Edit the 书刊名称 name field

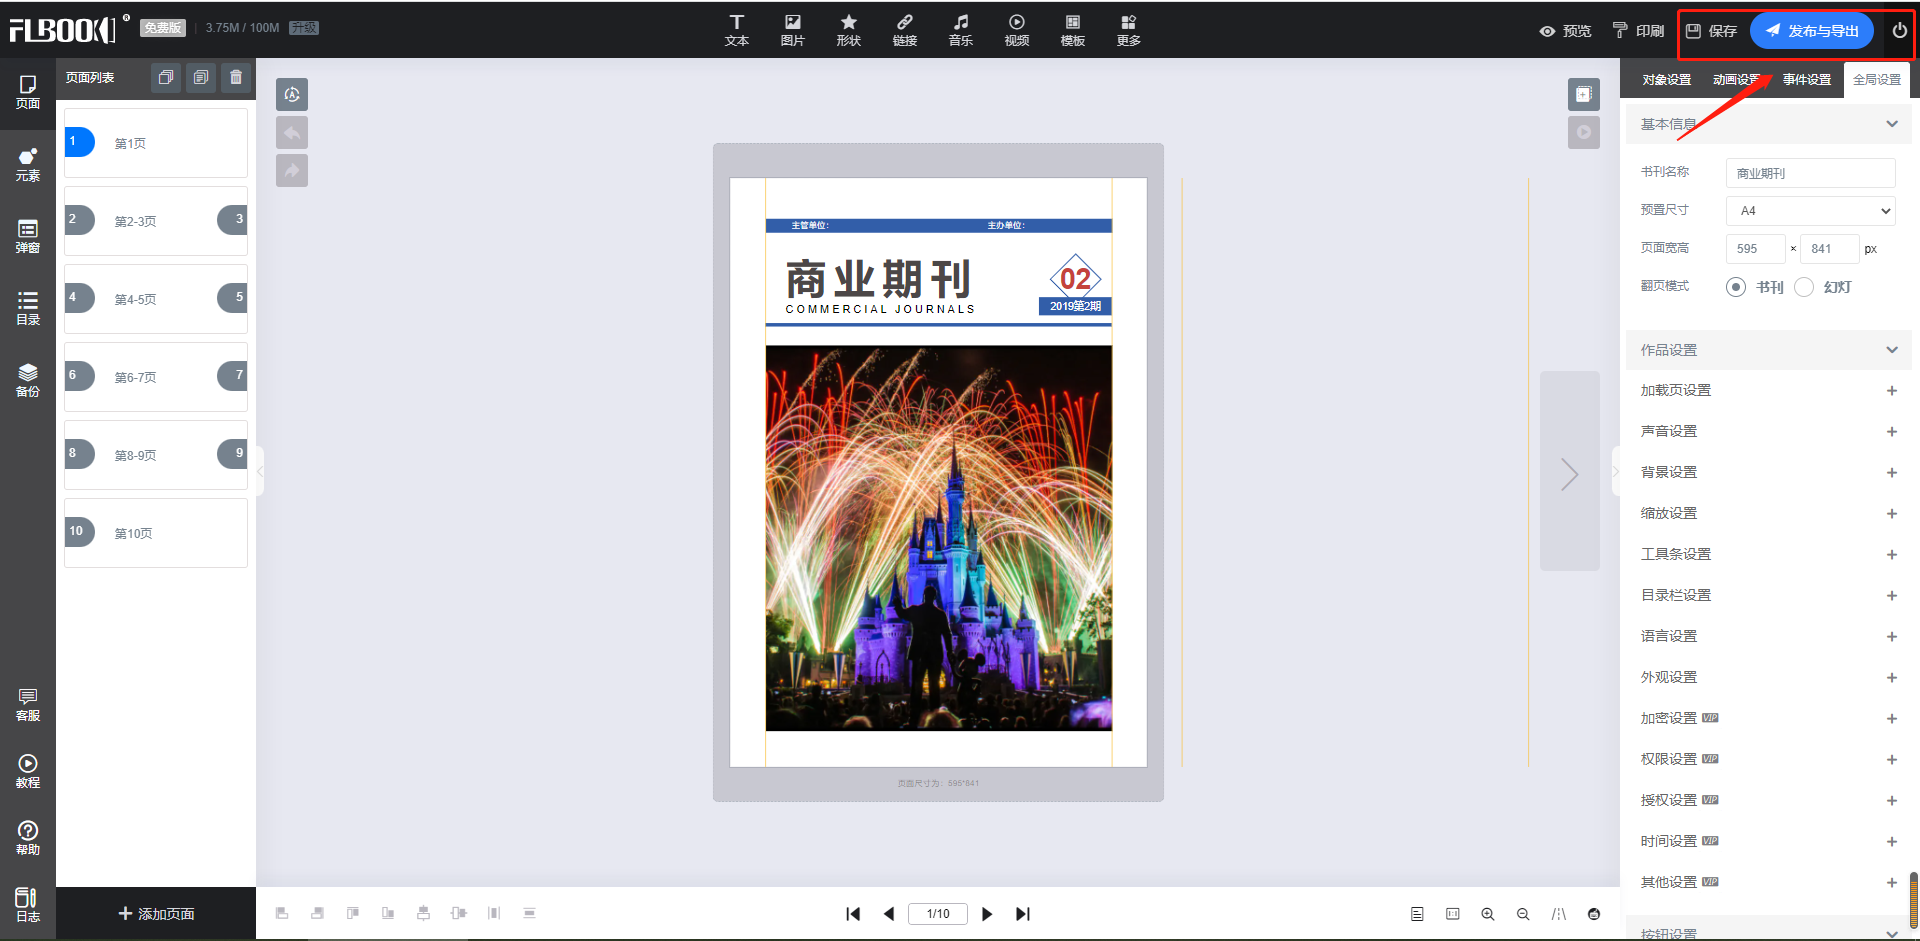(x=1811, y=173)
